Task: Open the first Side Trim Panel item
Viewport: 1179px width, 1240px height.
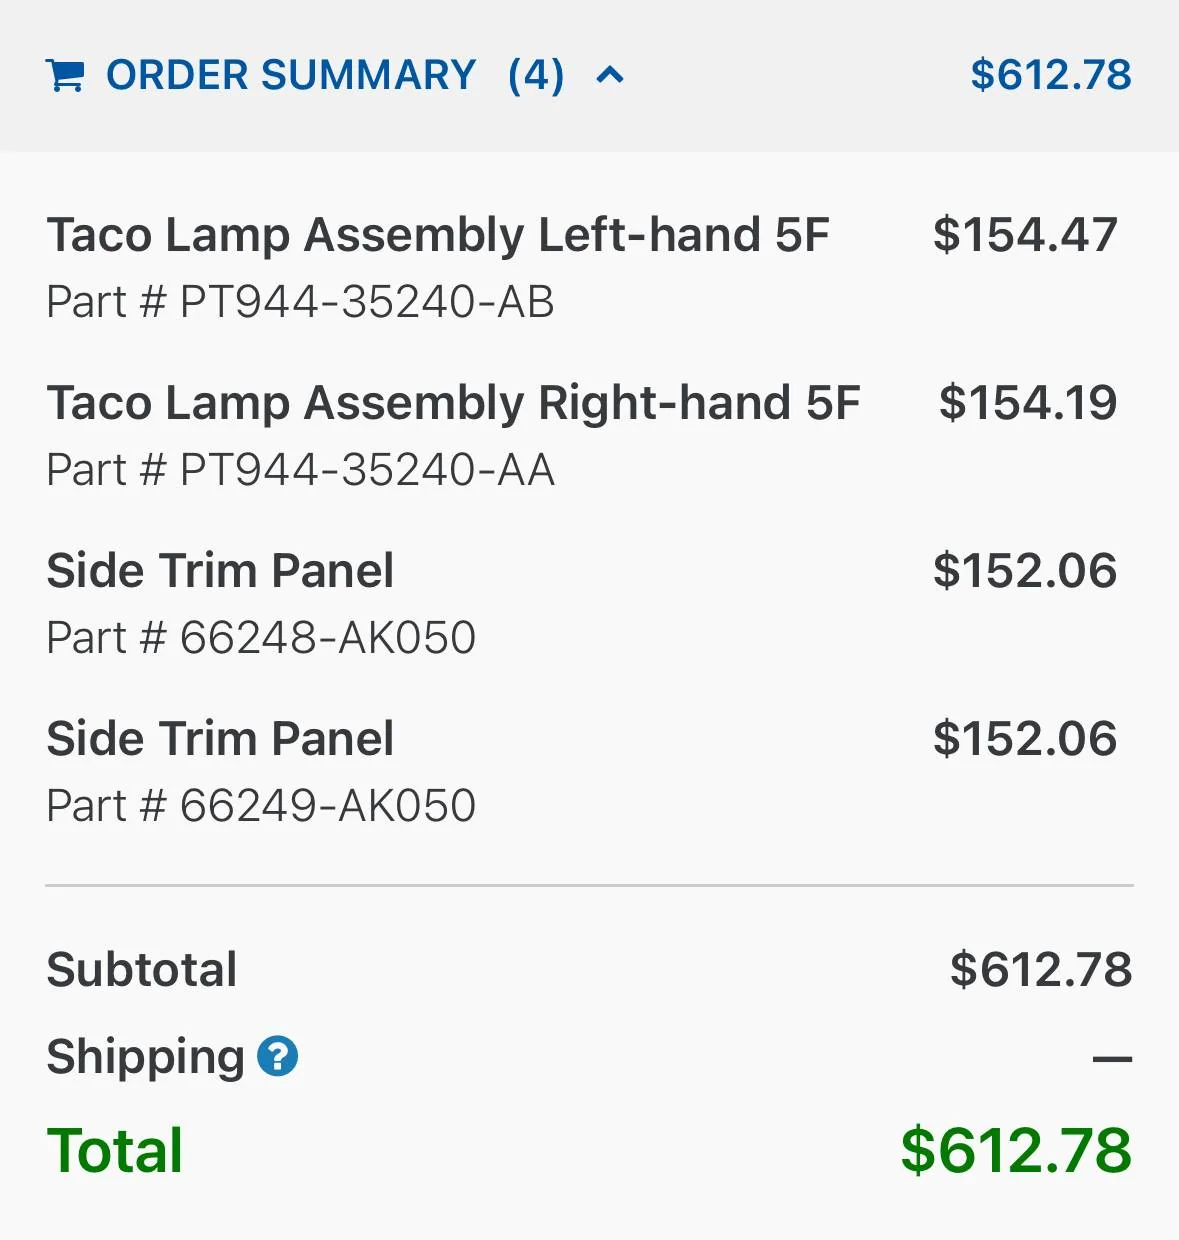Action: 220,571
